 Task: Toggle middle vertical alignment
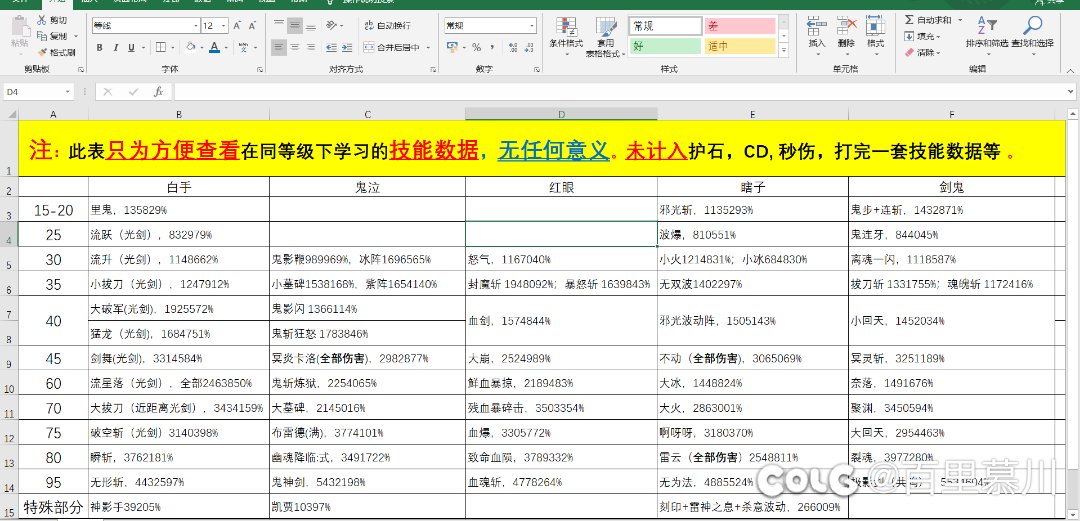tap(295, 26)
